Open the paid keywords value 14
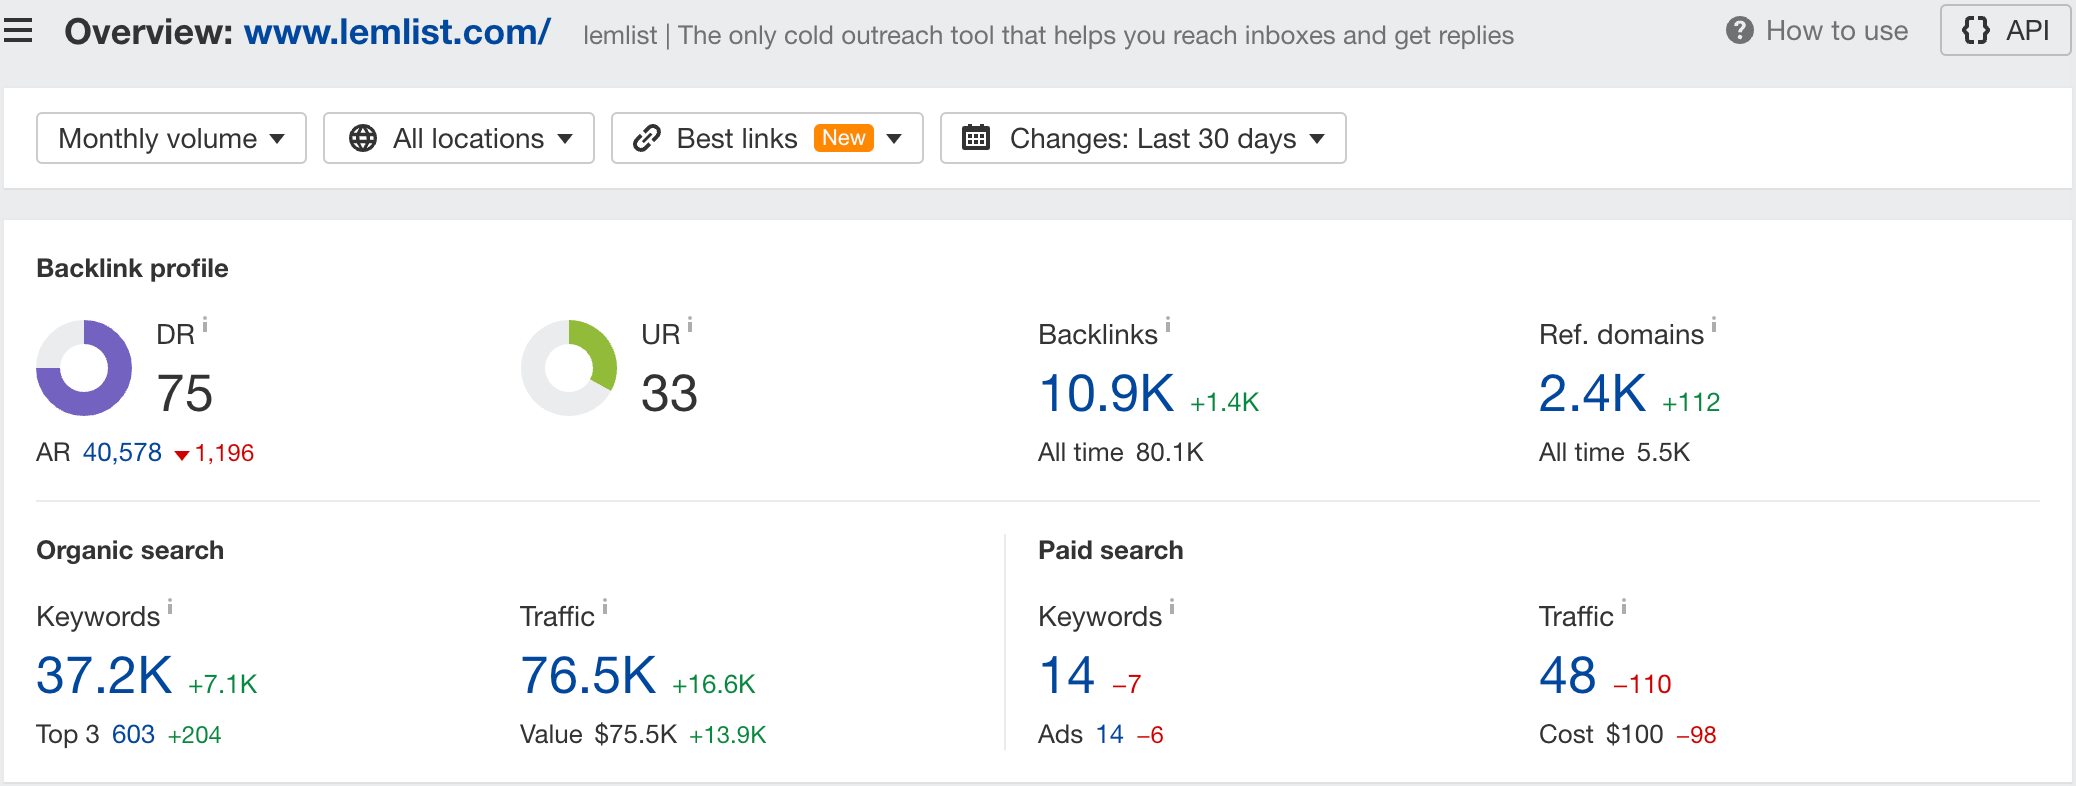 [x=1067, y=675]
